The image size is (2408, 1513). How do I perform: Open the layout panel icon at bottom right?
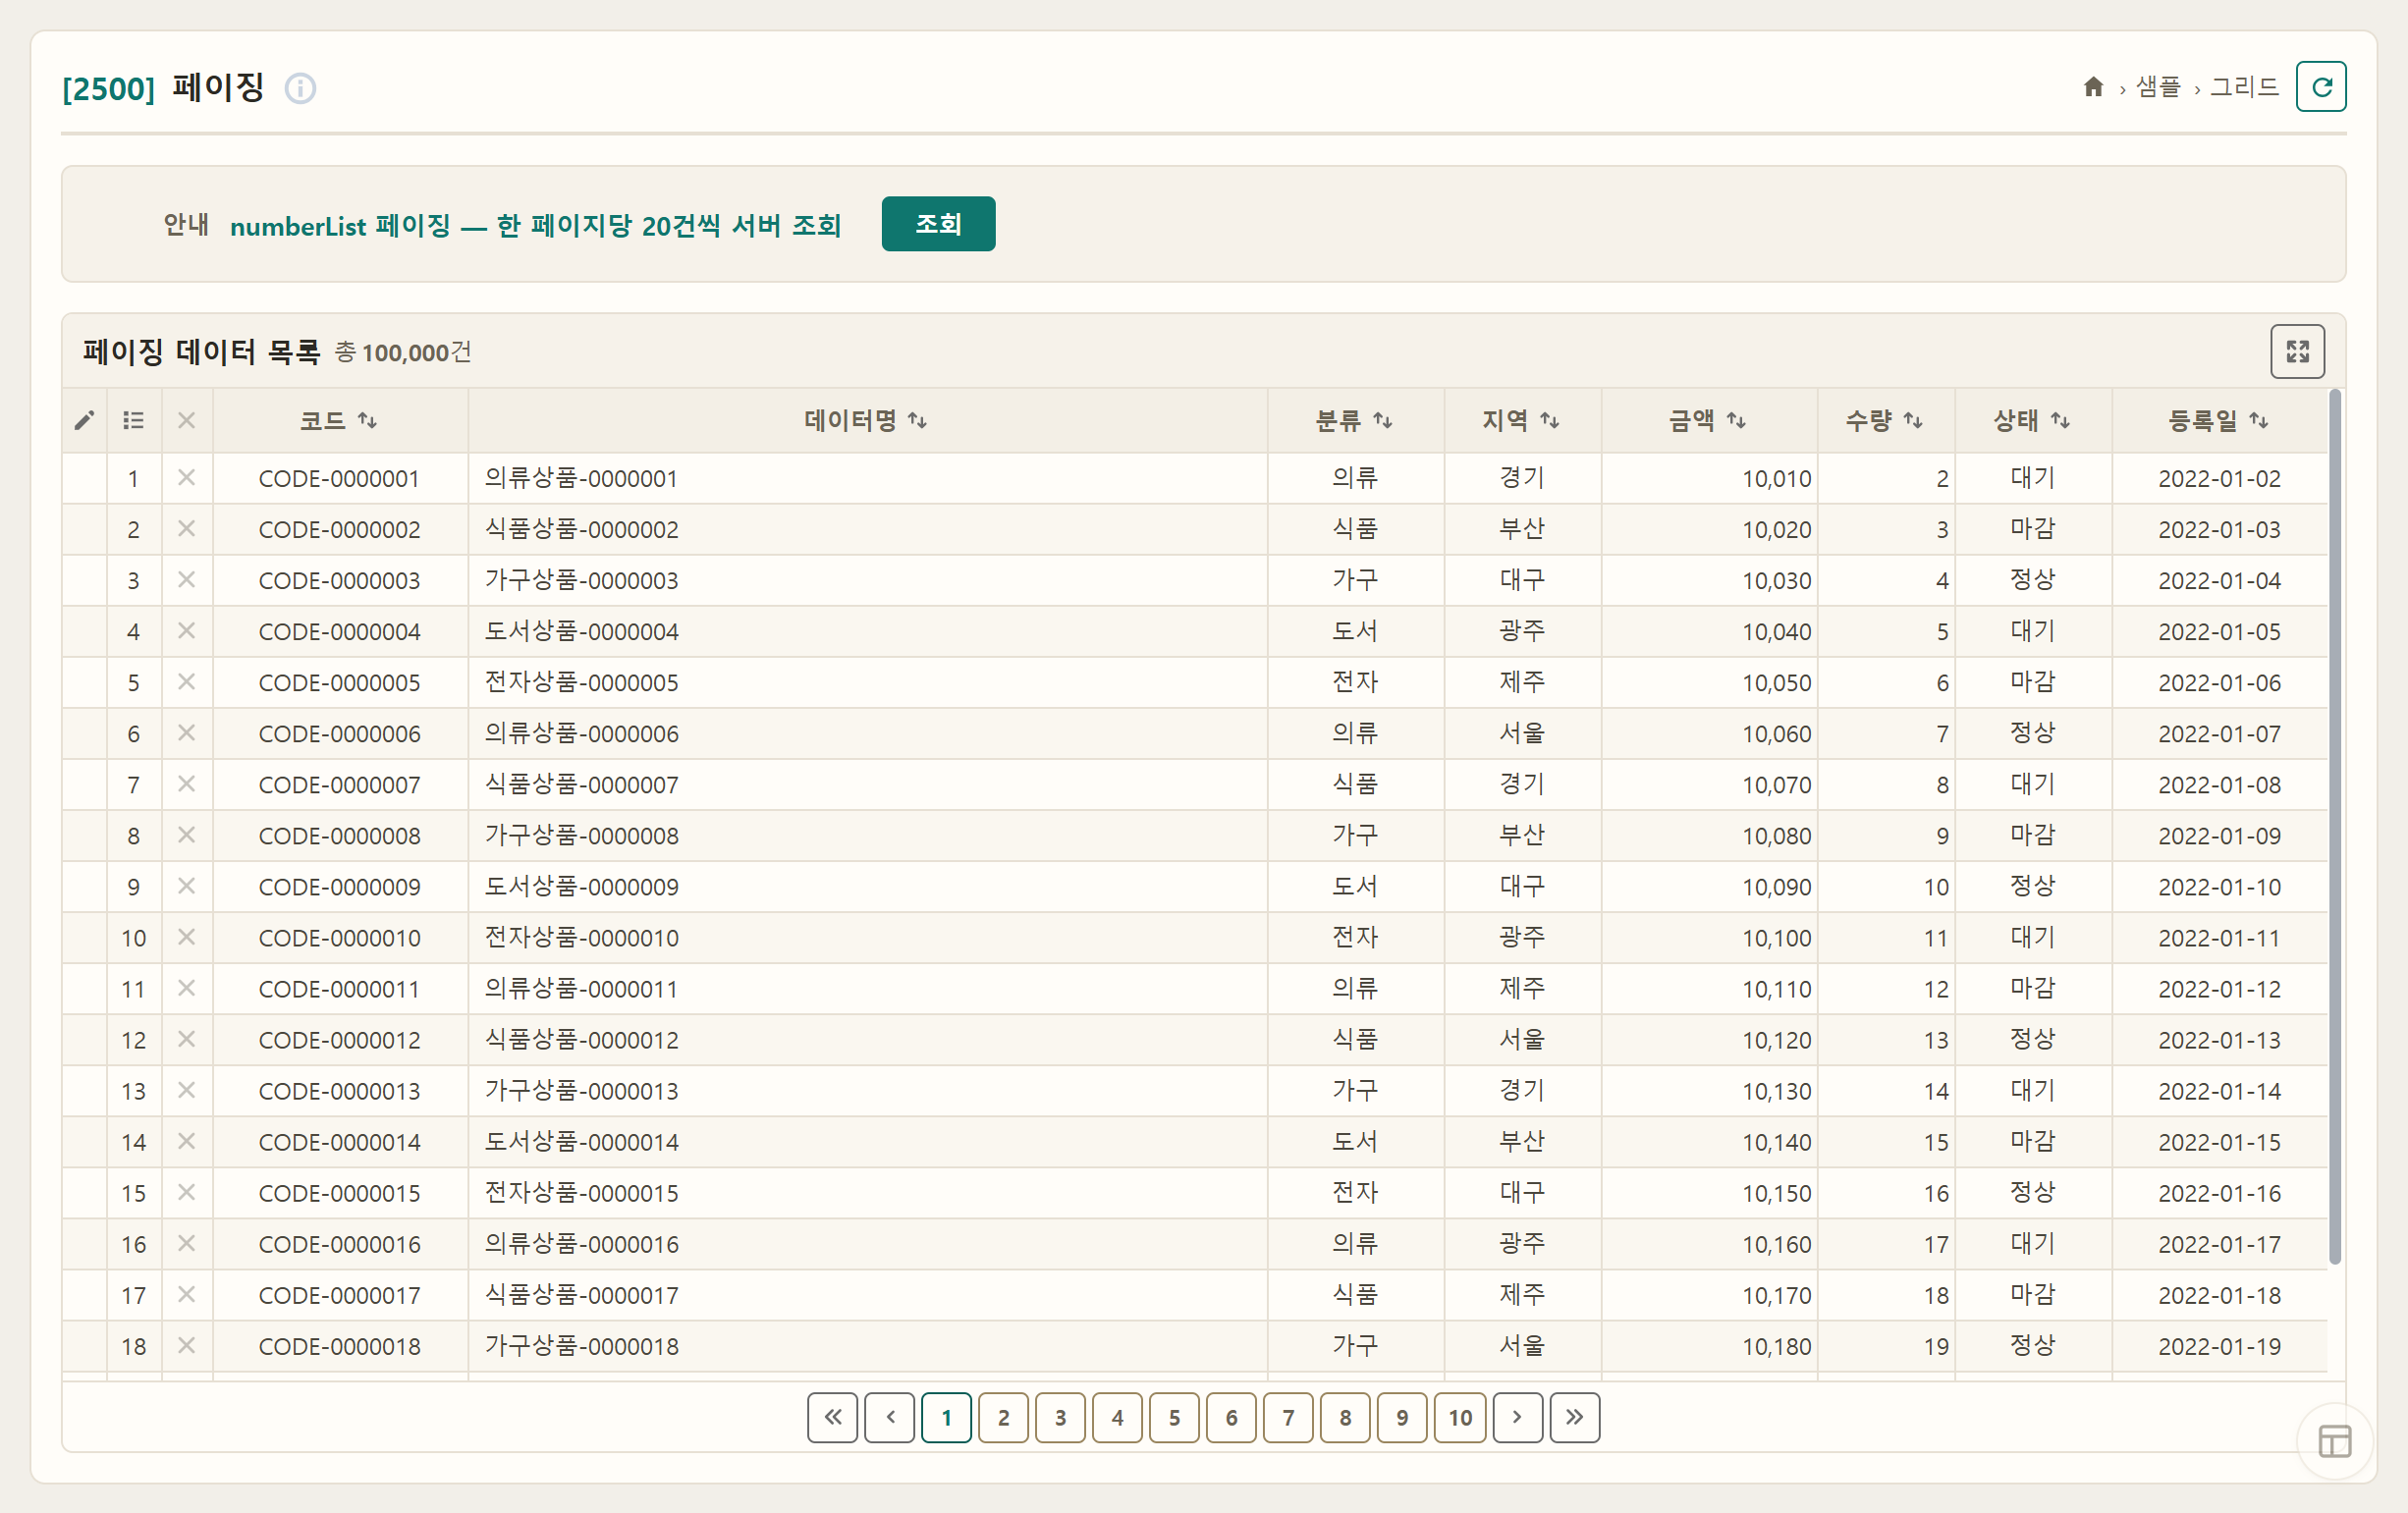2334,1441
